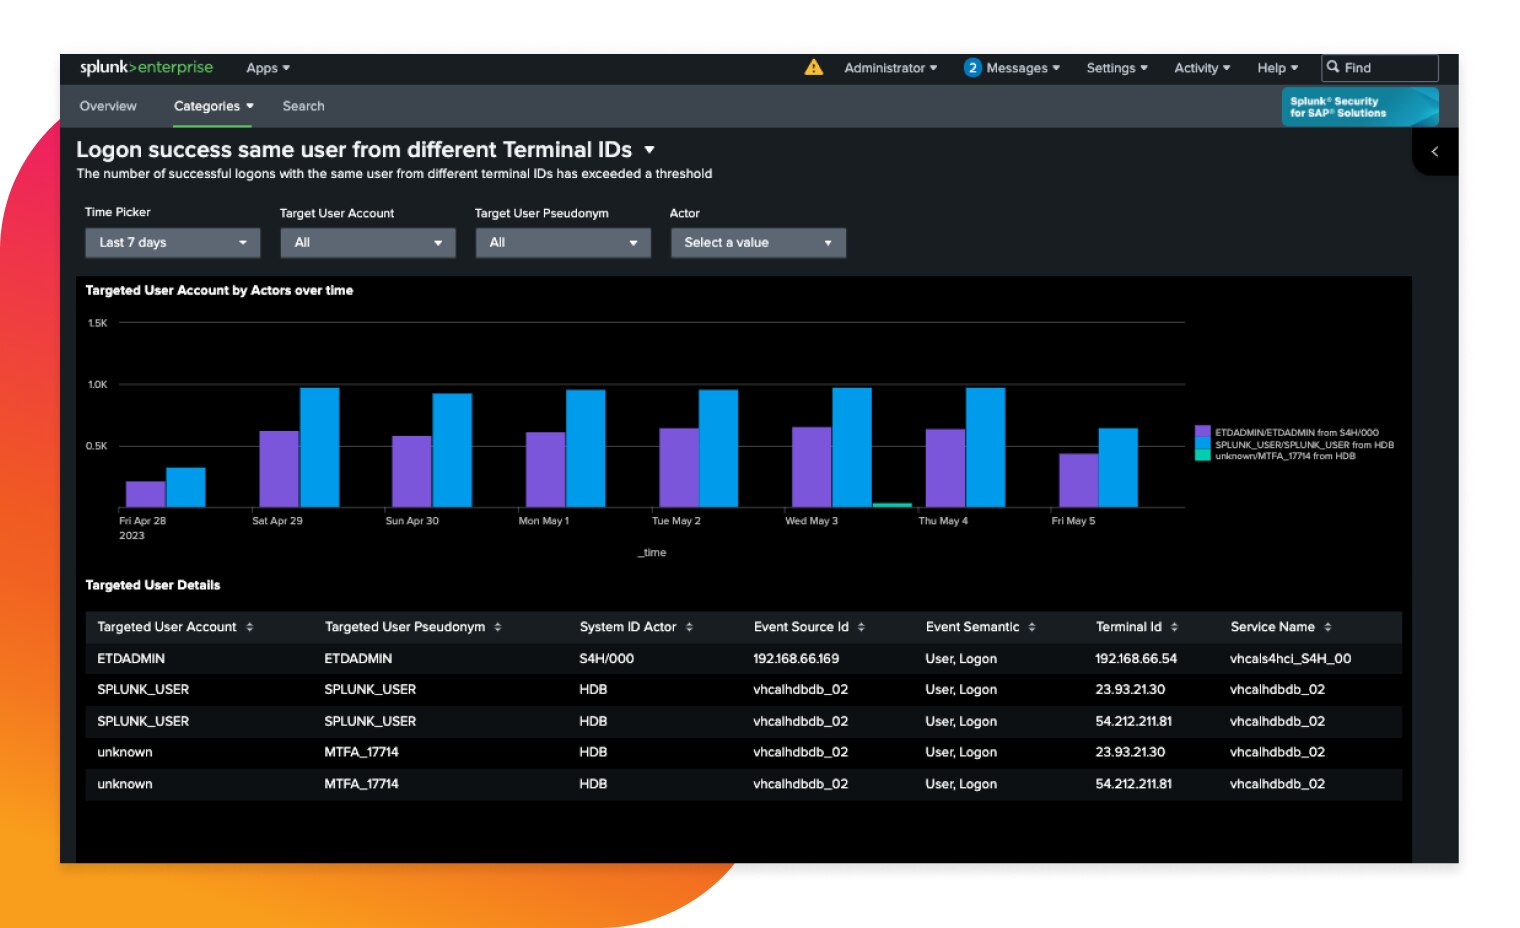This screenshot has height=928, width=1520.
Task: Click the yellow warning triangle alert icon
Action: click(x=813, y=67)
